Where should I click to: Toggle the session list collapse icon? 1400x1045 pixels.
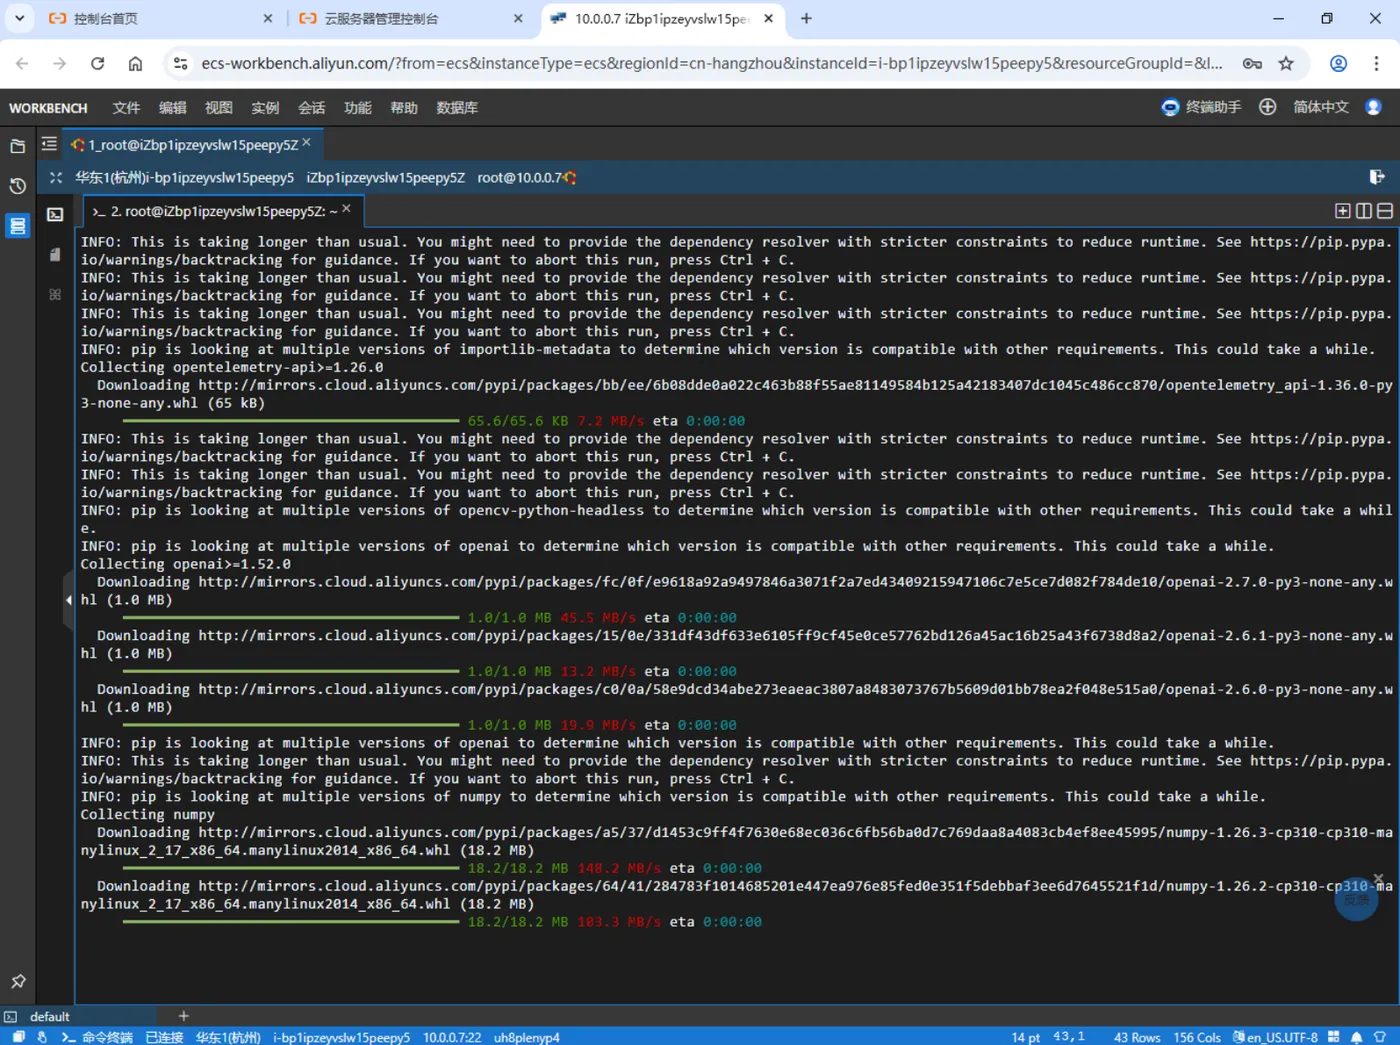pyautogui.click(x=49, y=145)
